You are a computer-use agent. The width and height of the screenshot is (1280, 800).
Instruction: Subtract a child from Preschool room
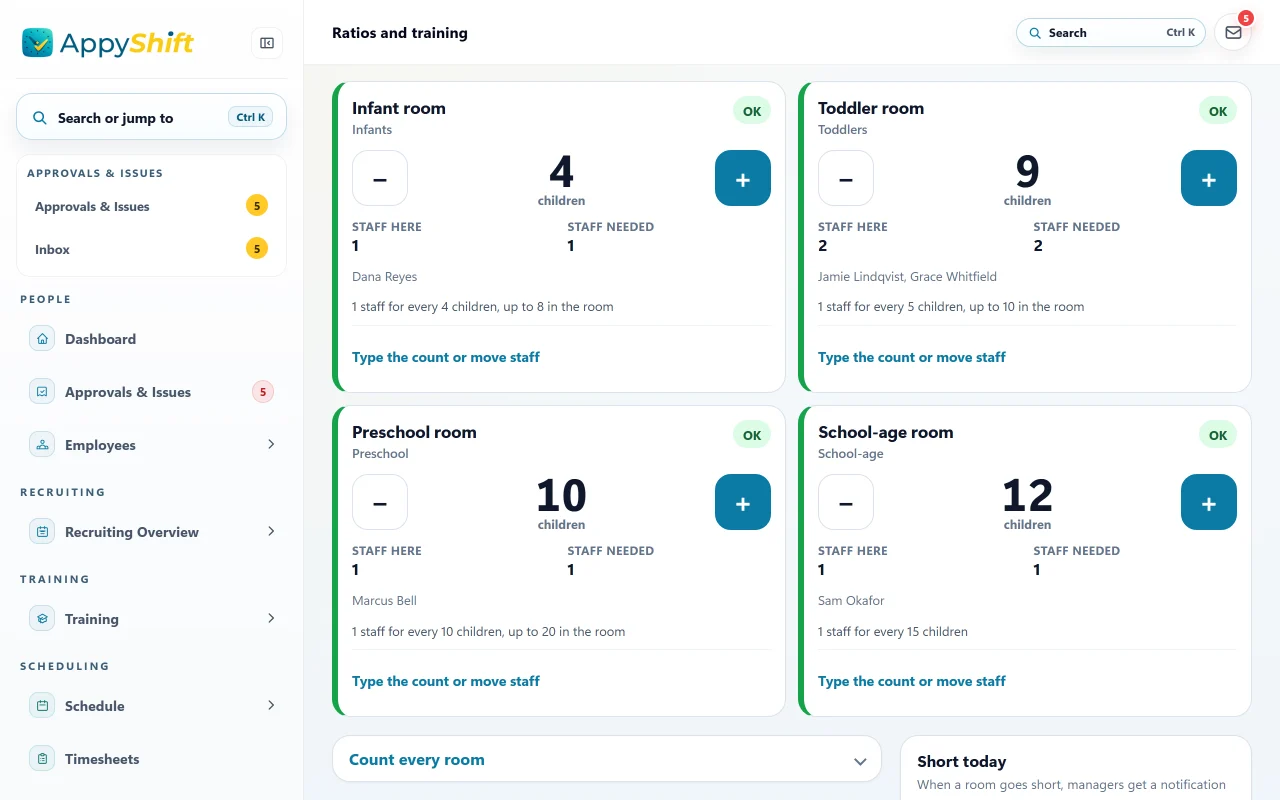click(380, 502)
